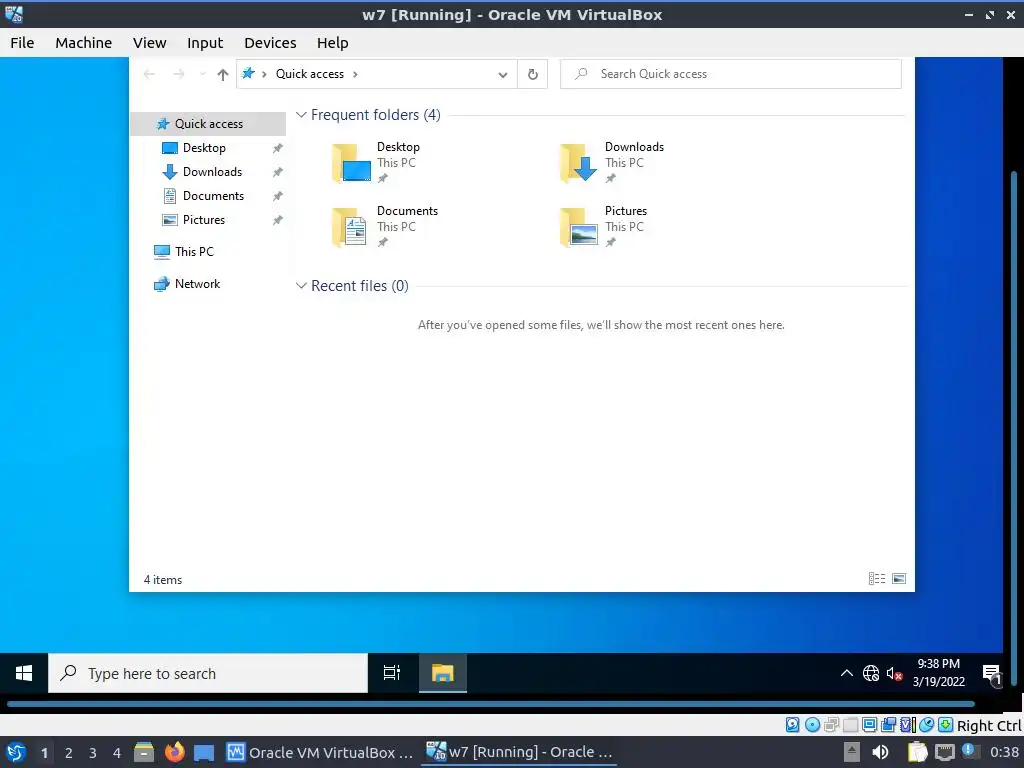Select Documents in the navigation pane
The height and width of the screenshot is (768, 1024).
(213, 196)
